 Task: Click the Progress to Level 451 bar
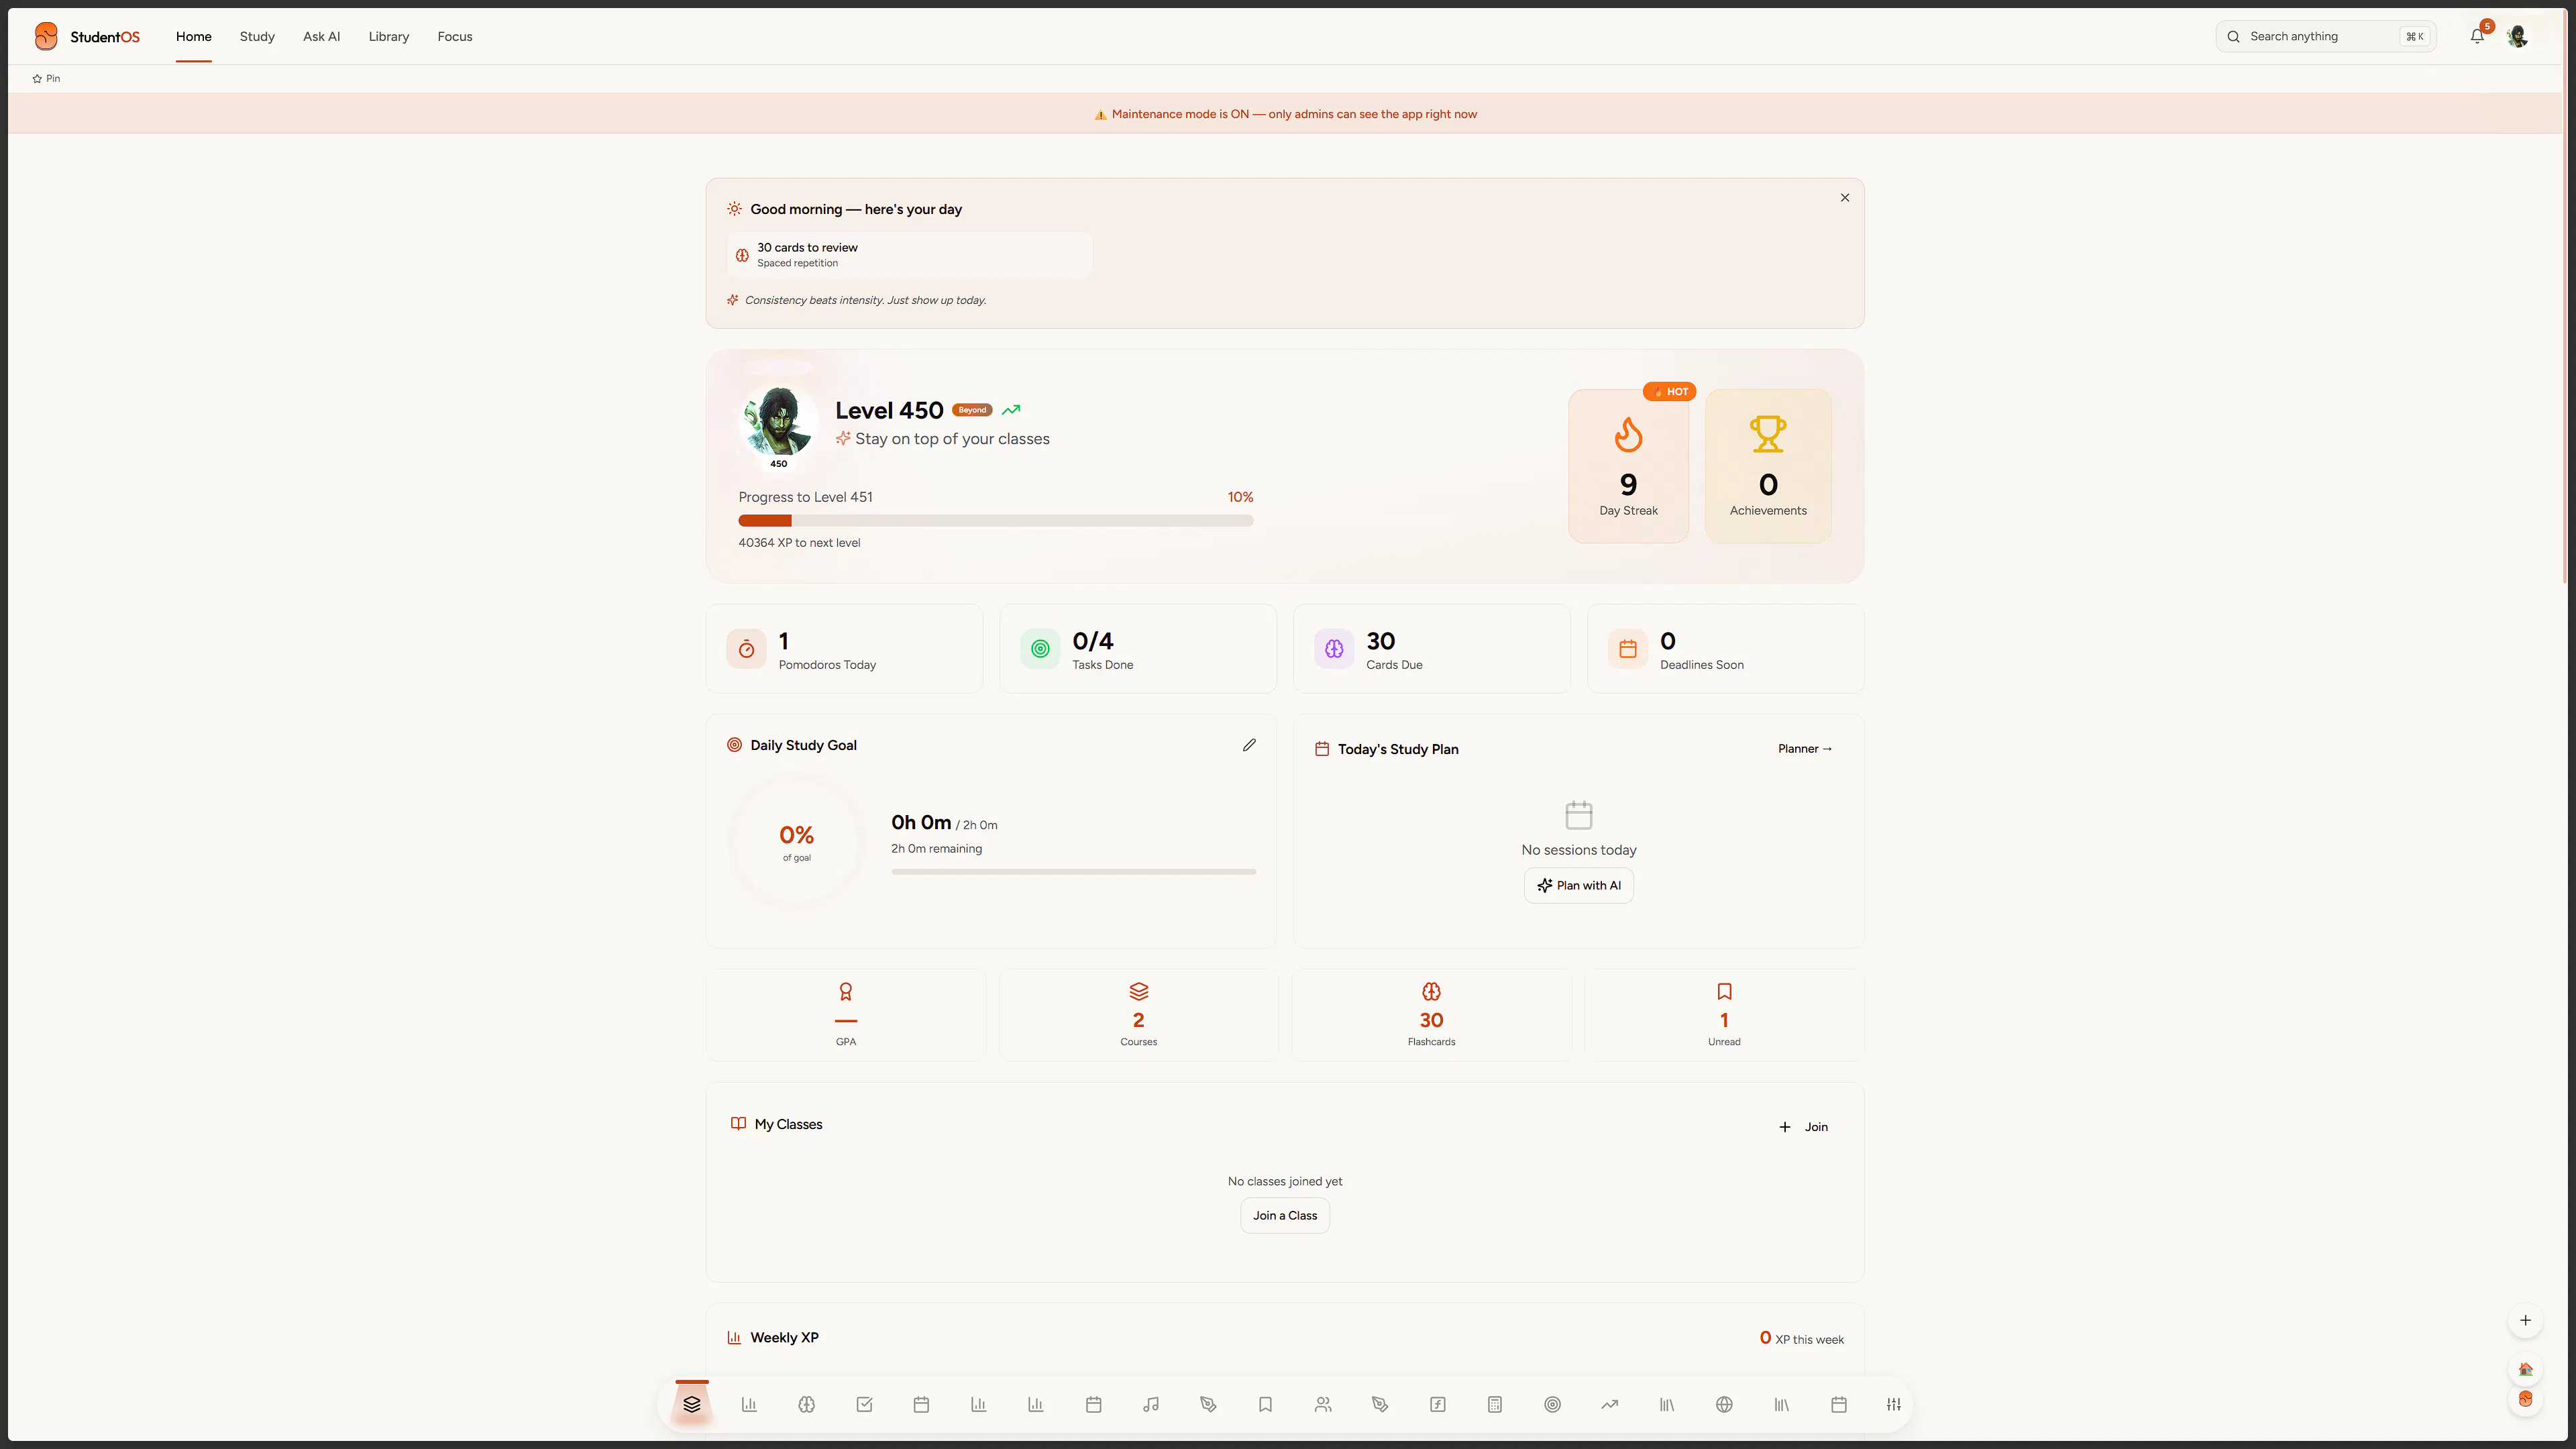coord(996,521)
